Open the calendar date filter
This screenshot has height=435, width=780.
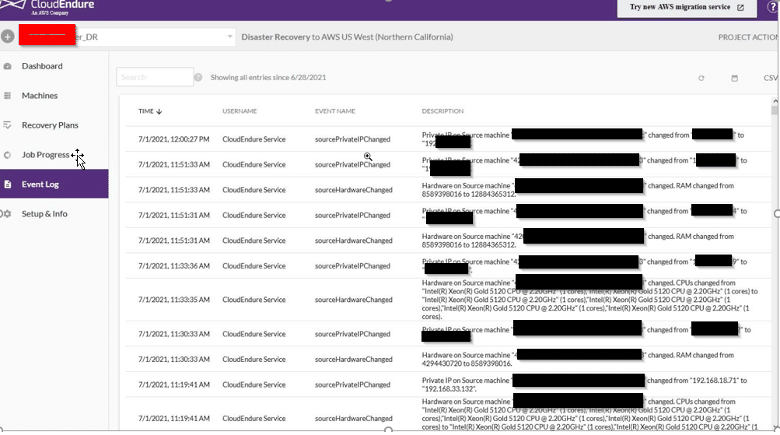(734, 78)
